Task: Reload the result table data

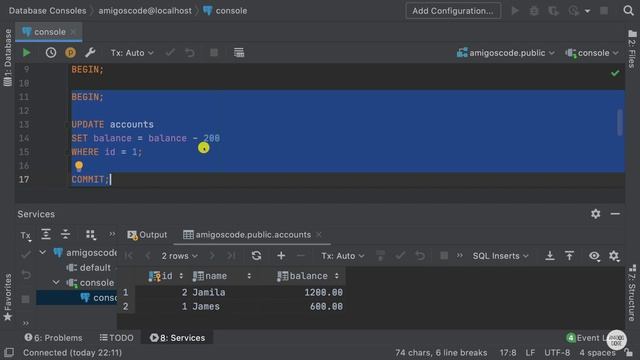Action: (x=256, y=256)
